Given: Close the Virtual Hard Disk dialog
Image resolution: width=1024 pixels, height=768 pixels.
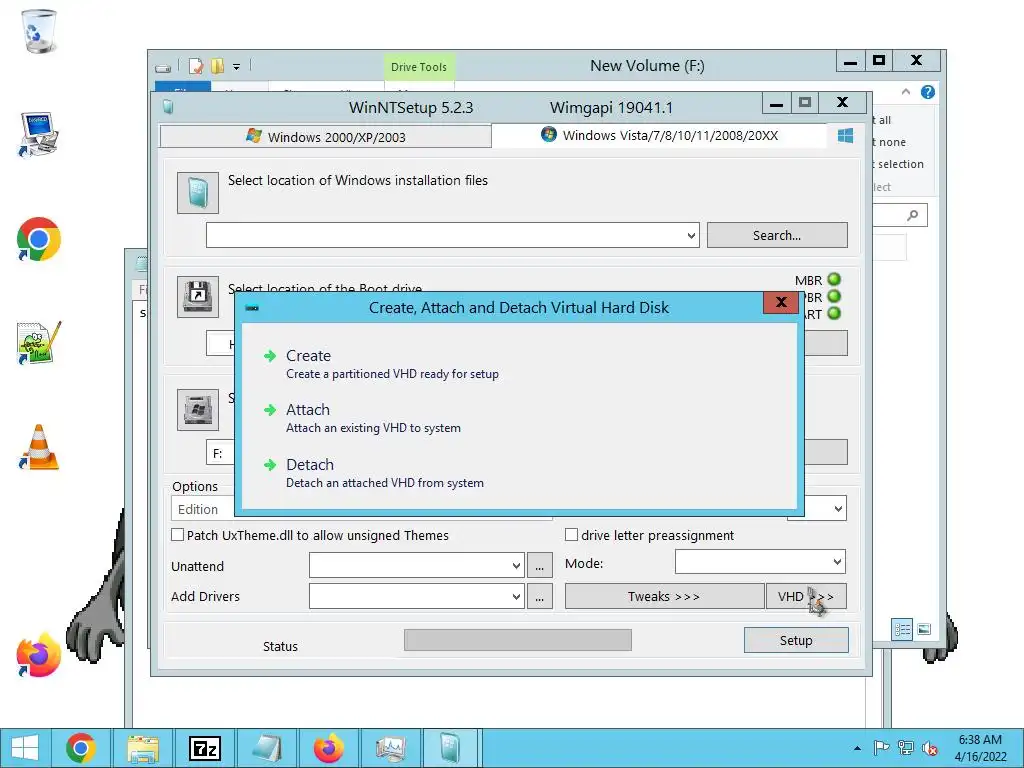Looking at the screenshot, I should point(780,302).
